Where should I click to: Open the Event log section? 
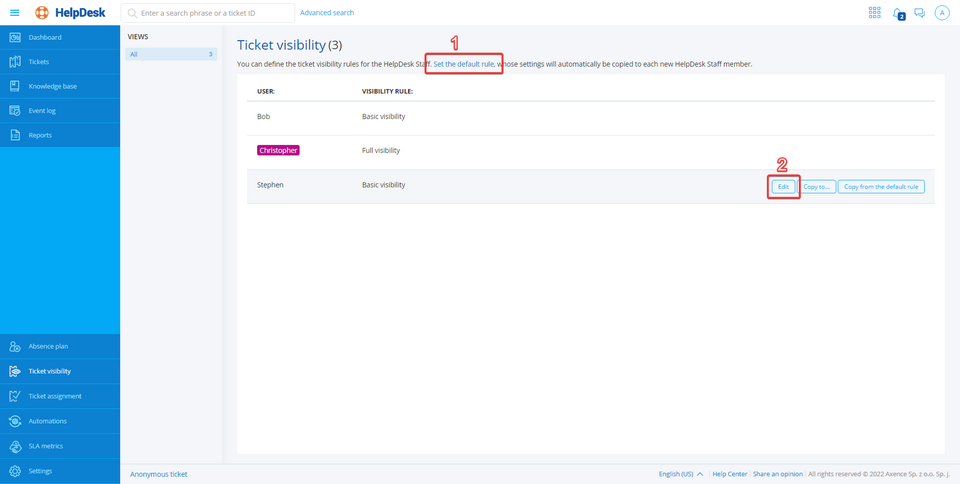tap(42, 110)
